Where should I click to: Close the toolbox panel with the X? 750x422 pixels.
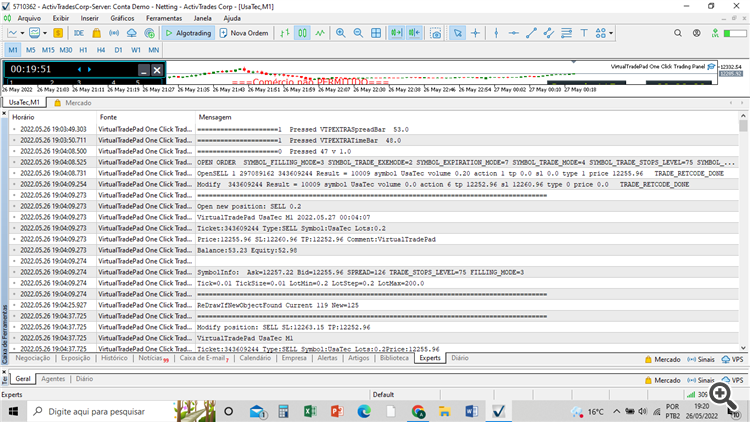point(4,113)
